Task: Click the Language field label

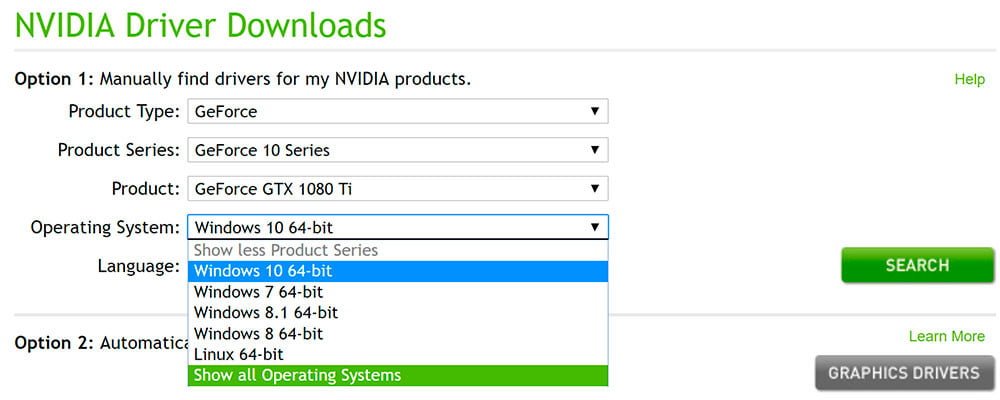Action: (138, 266)
